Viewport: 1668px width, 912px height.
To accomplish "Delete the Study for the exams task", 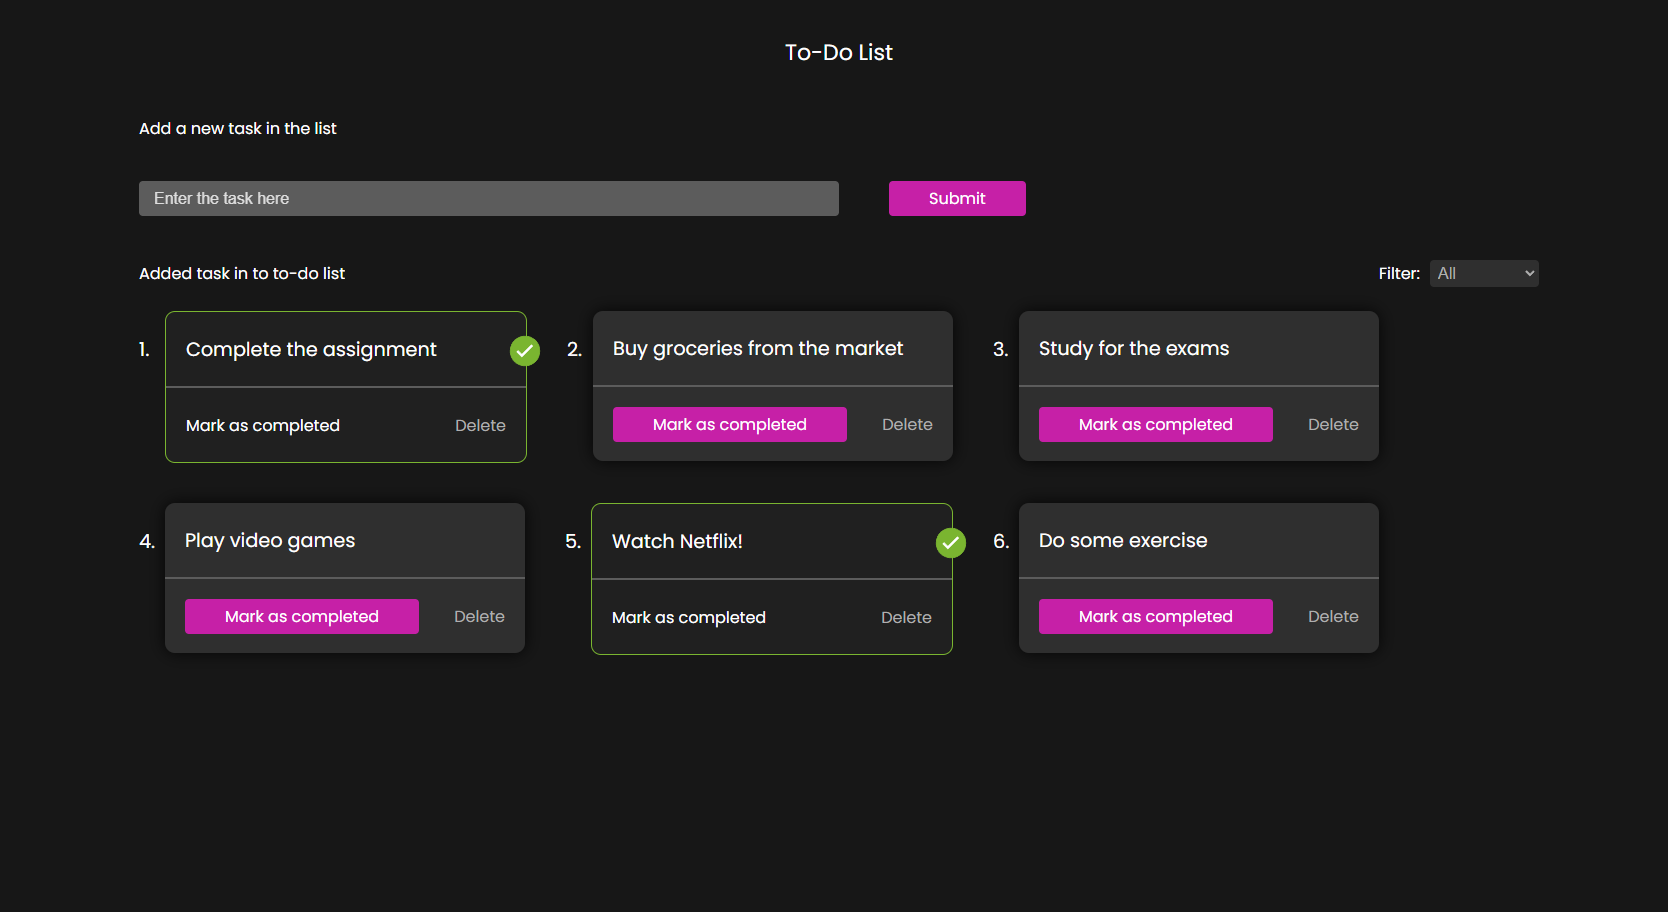I will 1333,424.
